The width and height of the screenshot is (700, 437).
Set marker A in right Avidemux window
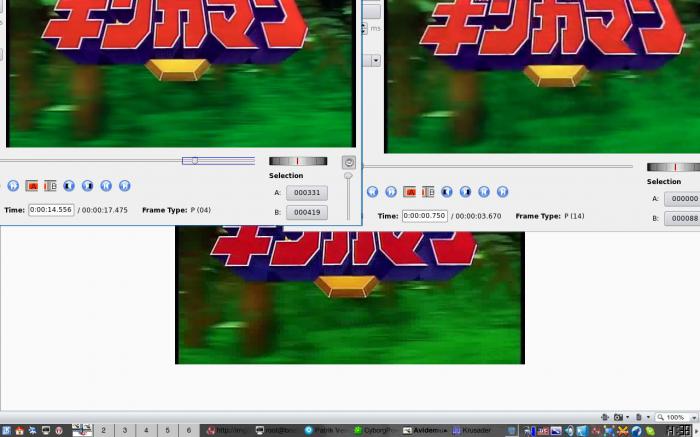[x=409, y=192]
